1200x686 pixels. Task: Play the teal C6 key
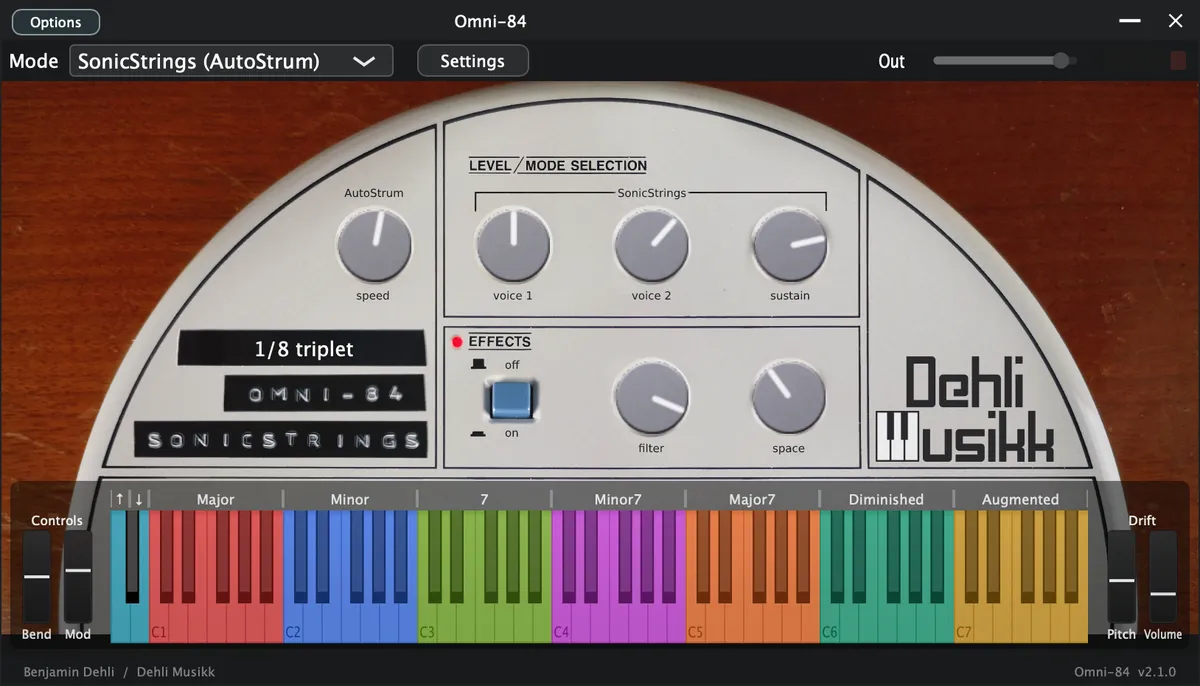pyautogui.click(x=829, y=624)
